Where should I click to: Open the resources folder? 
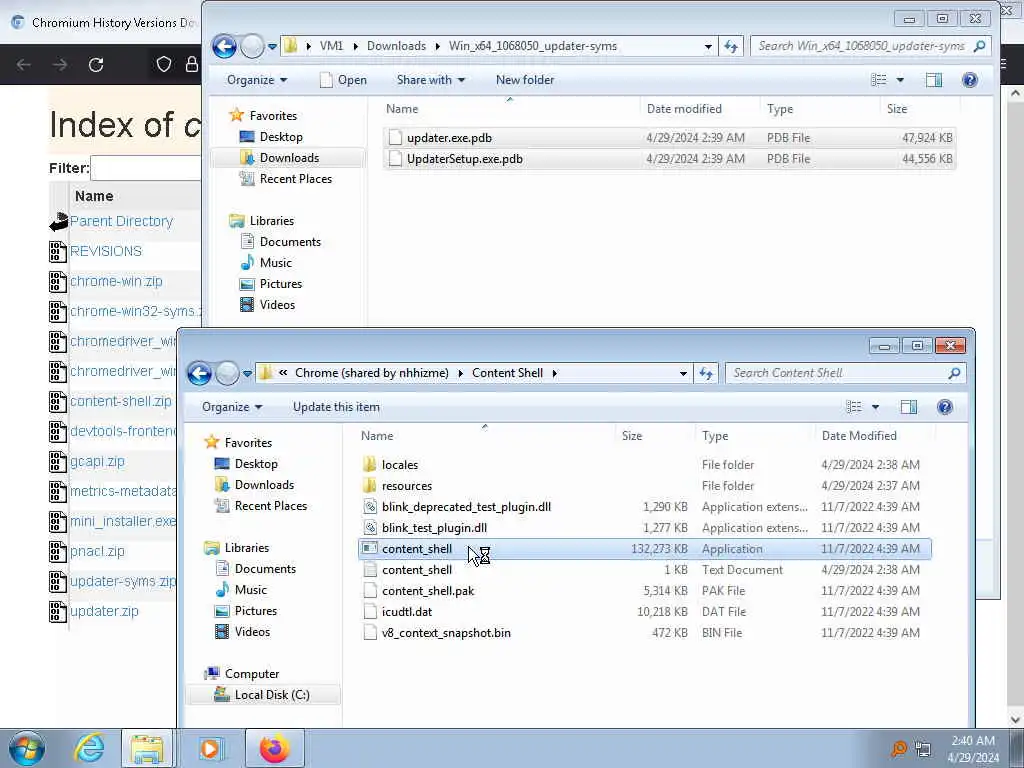coord(407,486)
